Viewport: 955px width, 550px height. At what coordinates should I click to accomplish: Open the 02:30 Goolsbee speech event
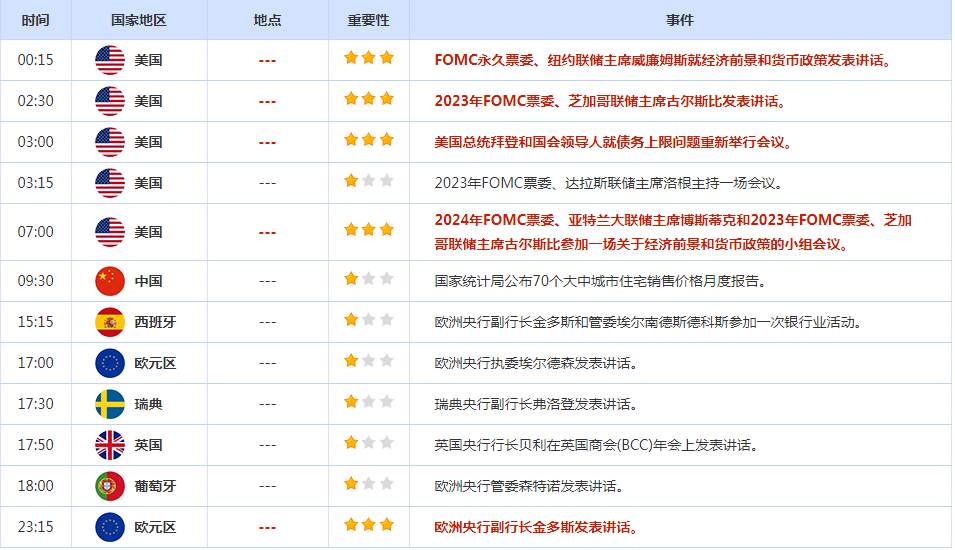(x=610, y=101)
